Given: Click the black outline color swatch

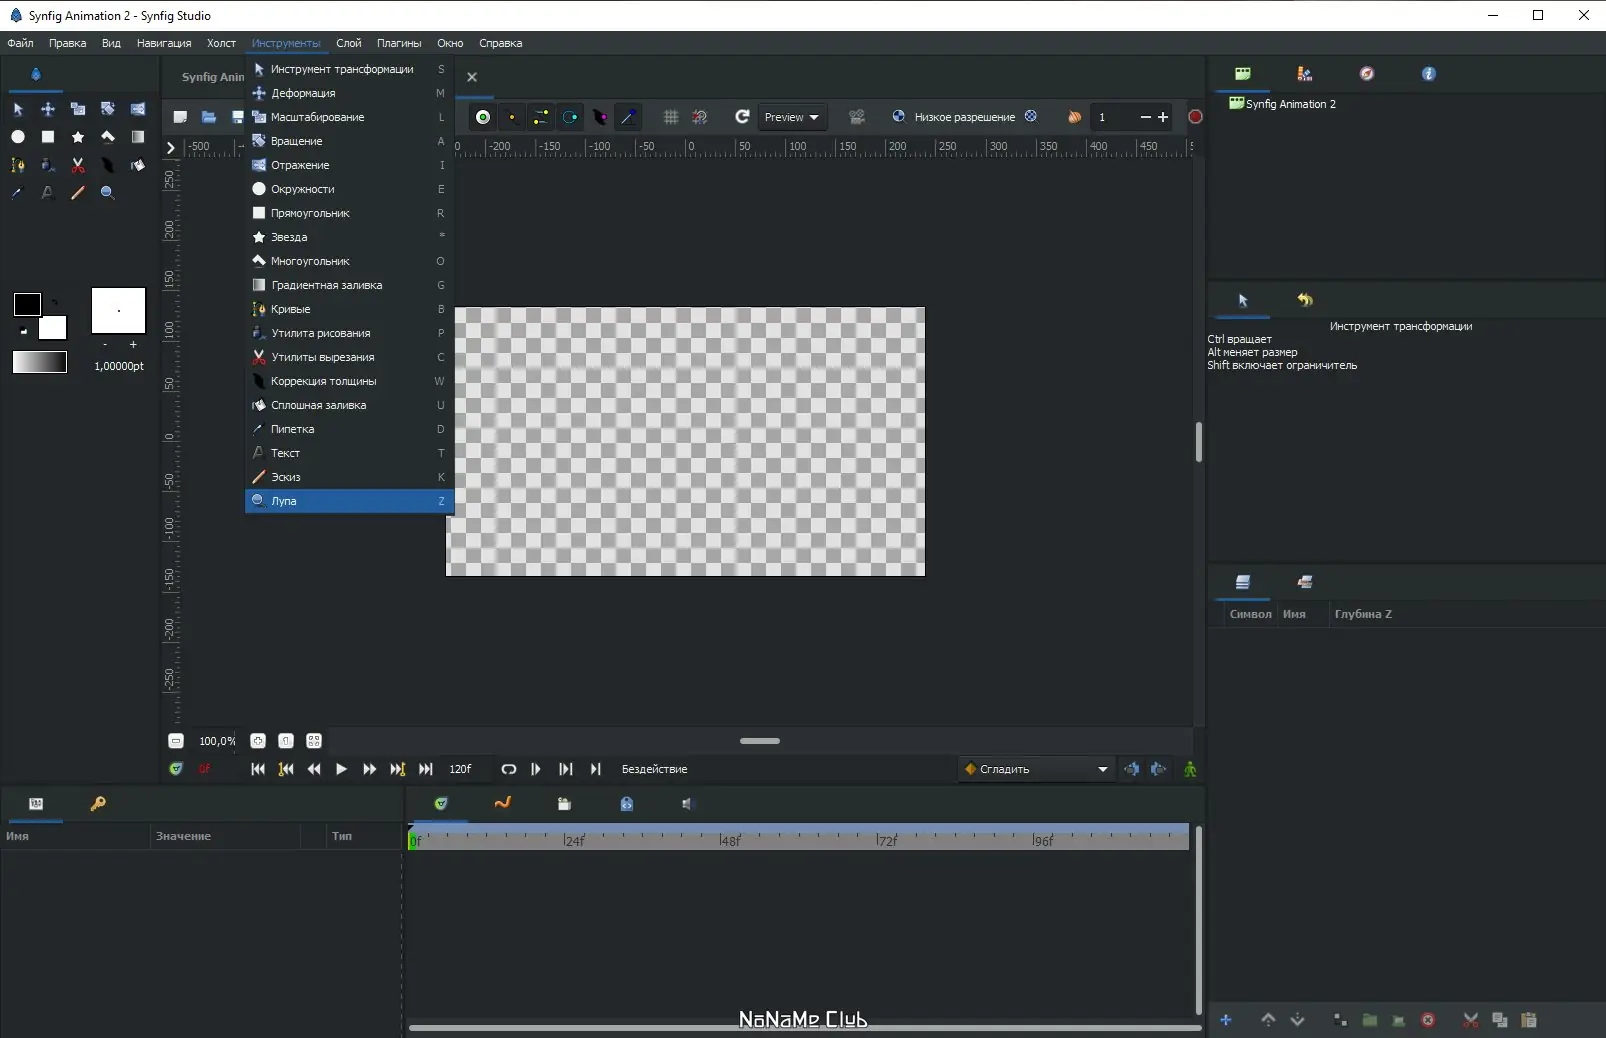Looking at the screenshot, I should (27, 304).
